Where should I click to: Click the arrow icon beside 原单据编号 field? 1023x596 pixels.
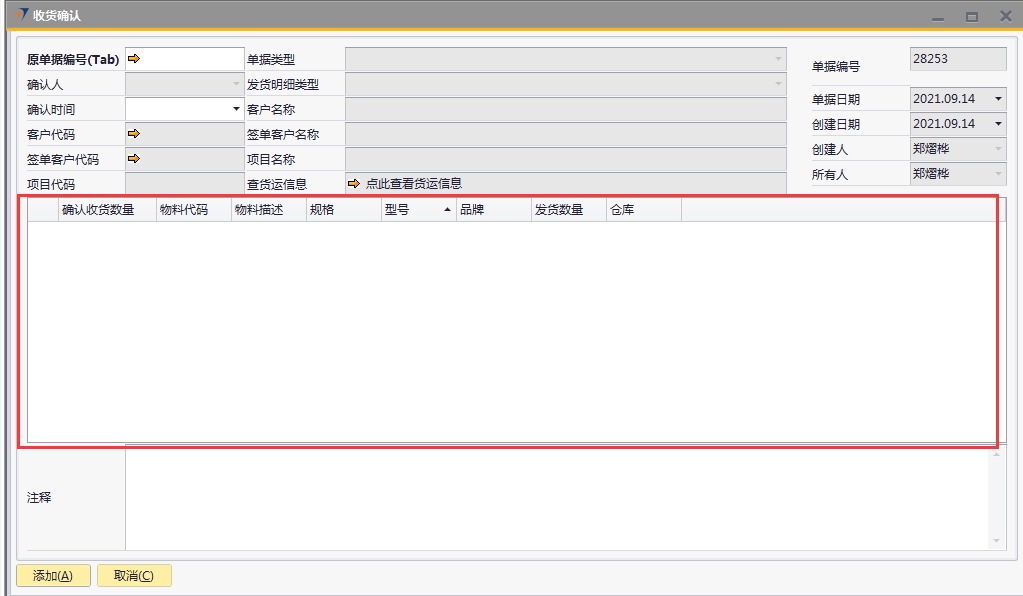pos(134,59)
